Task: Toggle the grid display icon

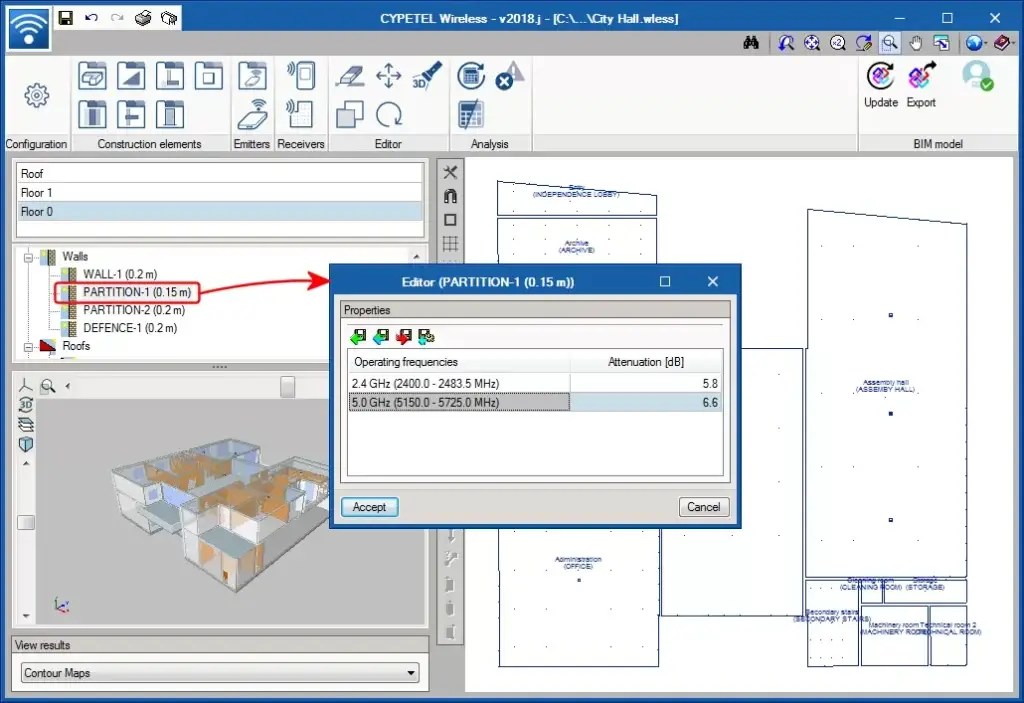Action: point(450,243)
